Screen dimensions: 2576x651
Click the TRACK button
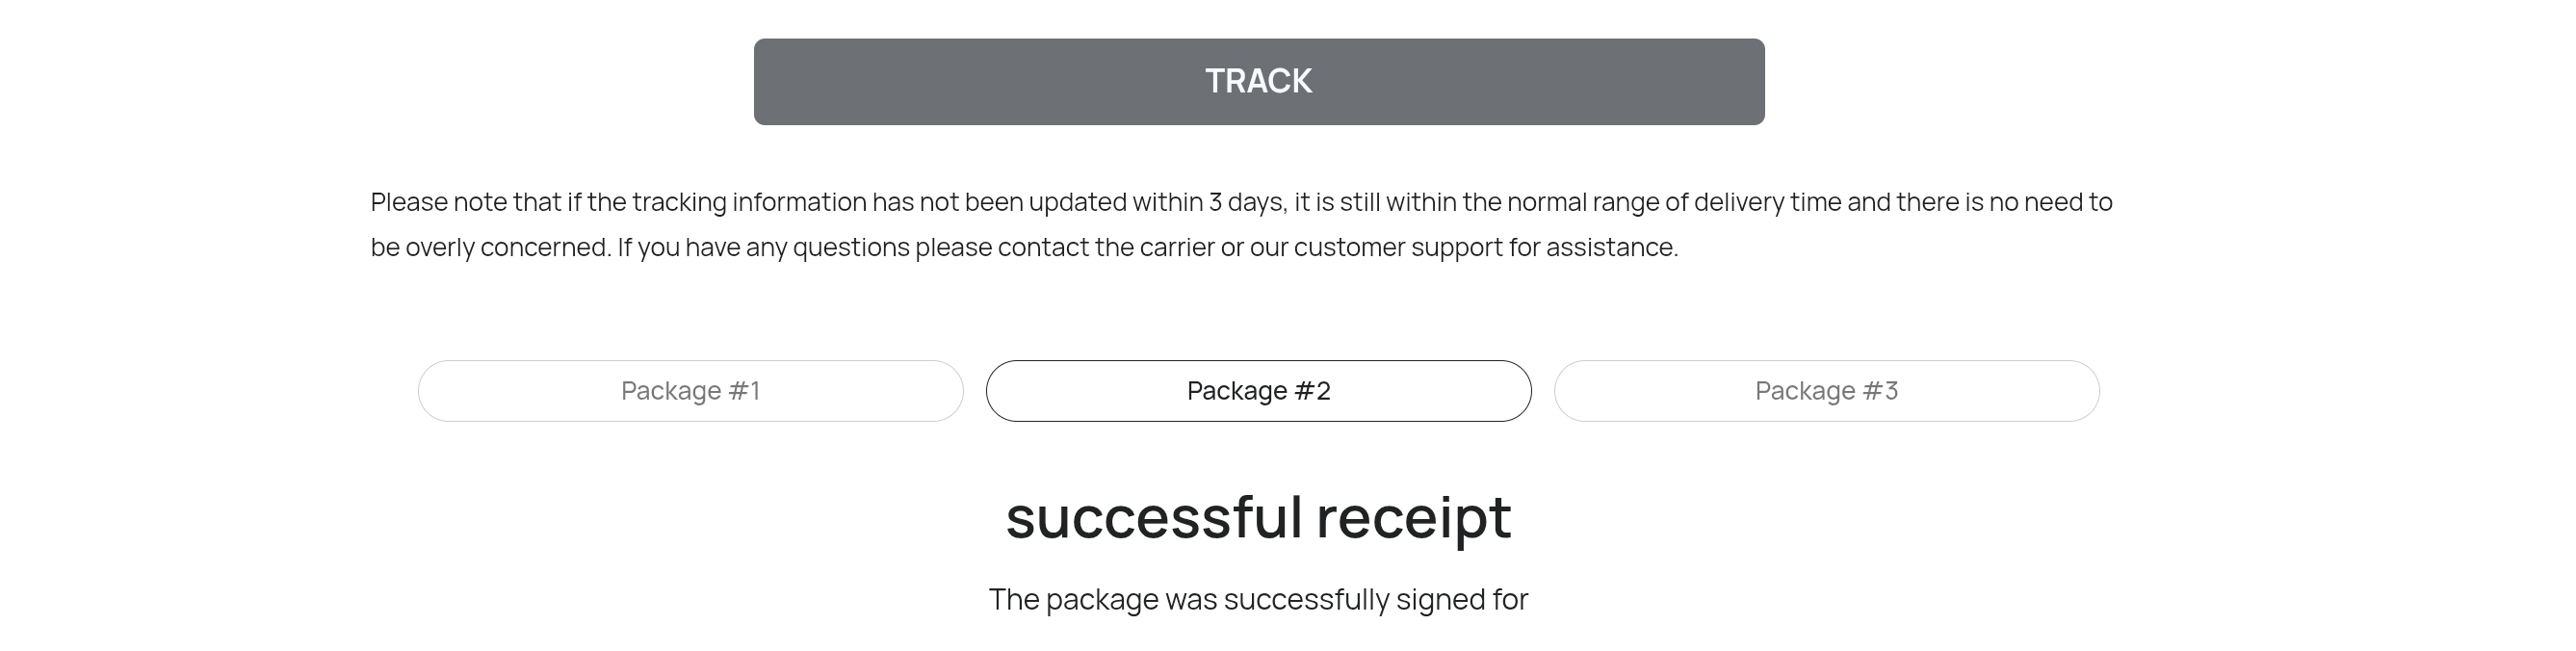pos(1259,82)
